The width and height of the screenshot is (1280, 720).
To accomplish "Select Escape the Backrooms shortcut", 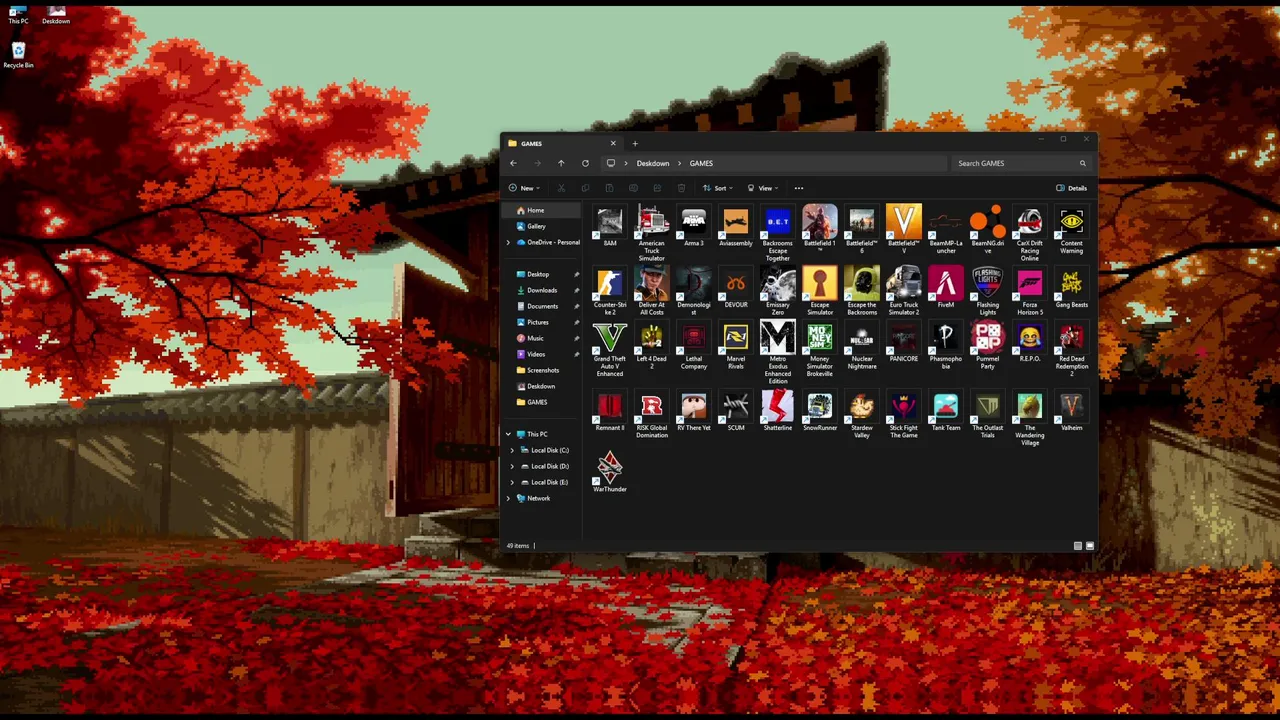I will coord(862,291).
